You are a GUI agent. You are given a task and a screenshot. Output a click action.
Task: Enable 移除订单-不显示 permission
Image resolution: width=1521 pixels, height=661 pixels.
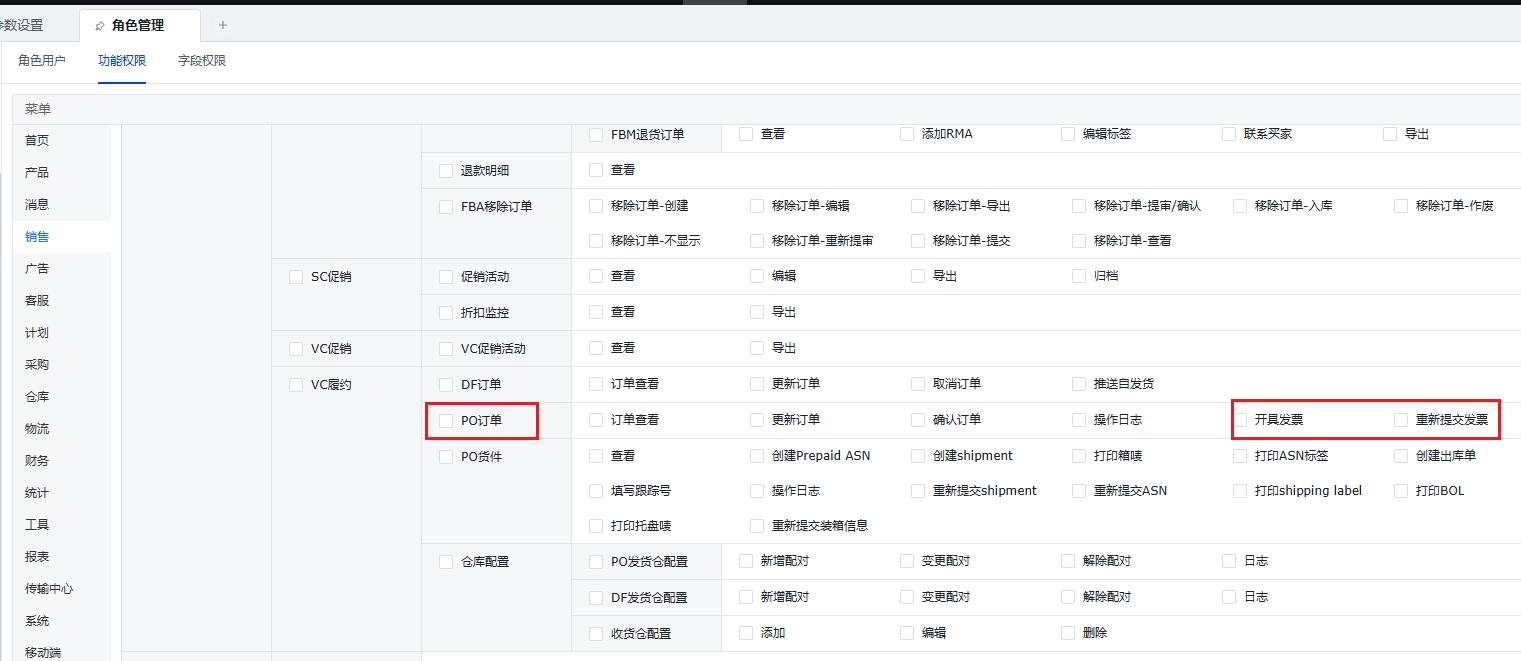[x=596, y=241]
